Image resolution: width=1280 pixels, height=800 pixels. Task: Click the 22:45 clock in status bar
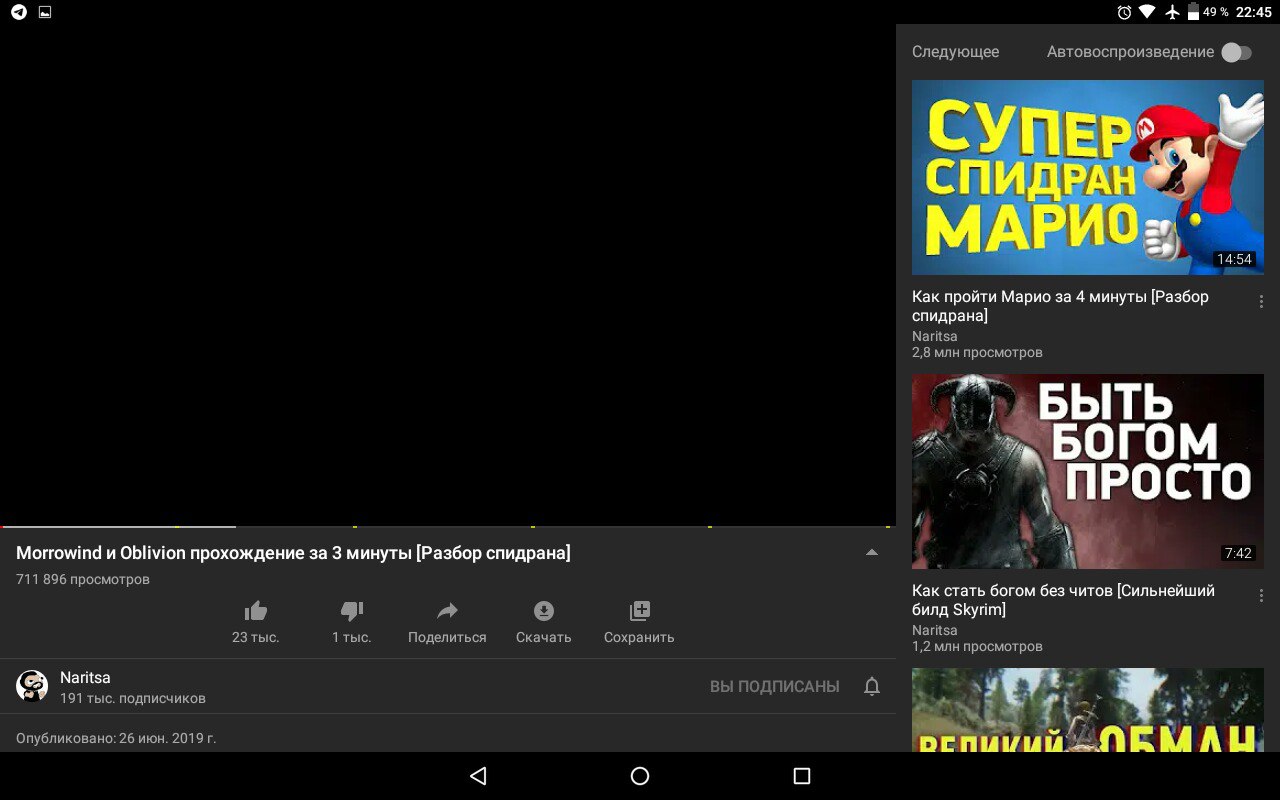pyautogui.click(x=1253, y=12)
